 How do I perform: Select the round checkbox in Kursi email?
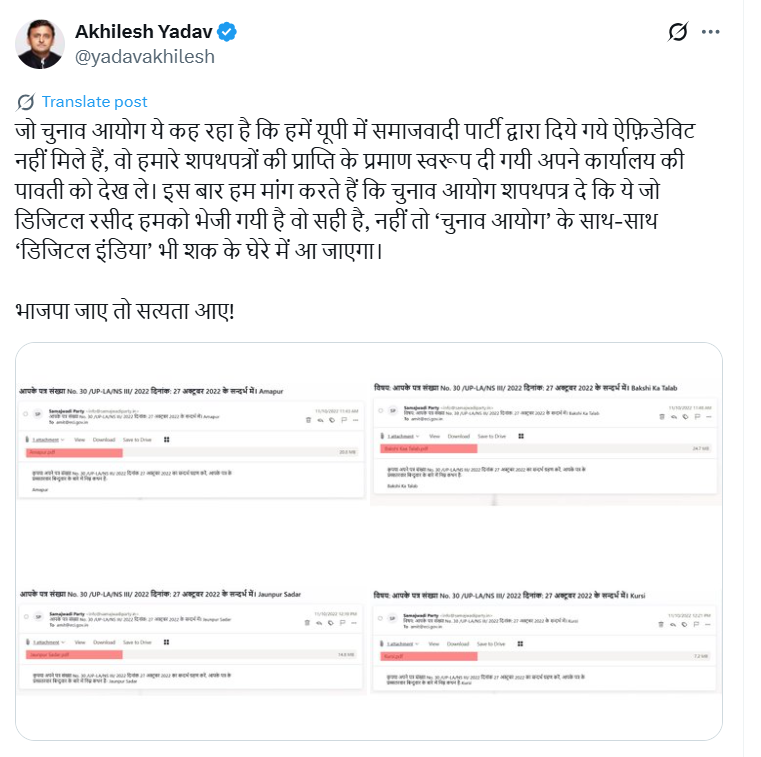380,618
